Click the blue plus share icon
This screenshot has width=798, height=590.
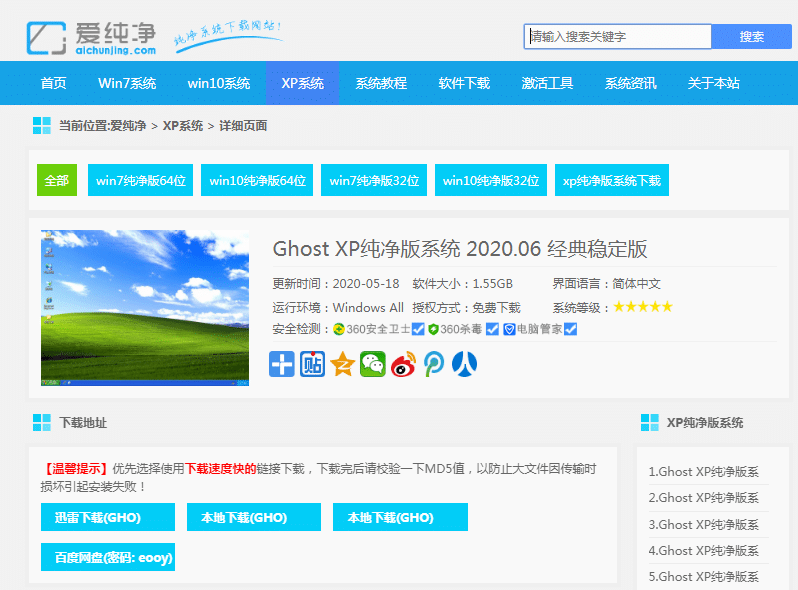click(x=282, y=364)
